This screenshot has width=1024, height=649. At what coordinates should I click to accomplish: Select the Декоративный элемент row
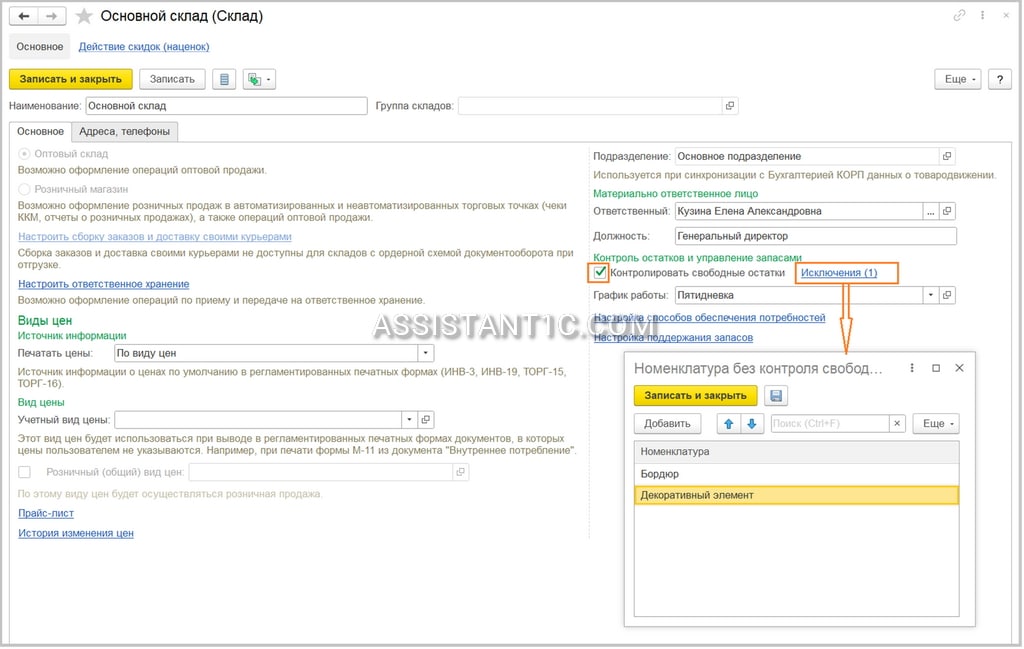point(797,496)
